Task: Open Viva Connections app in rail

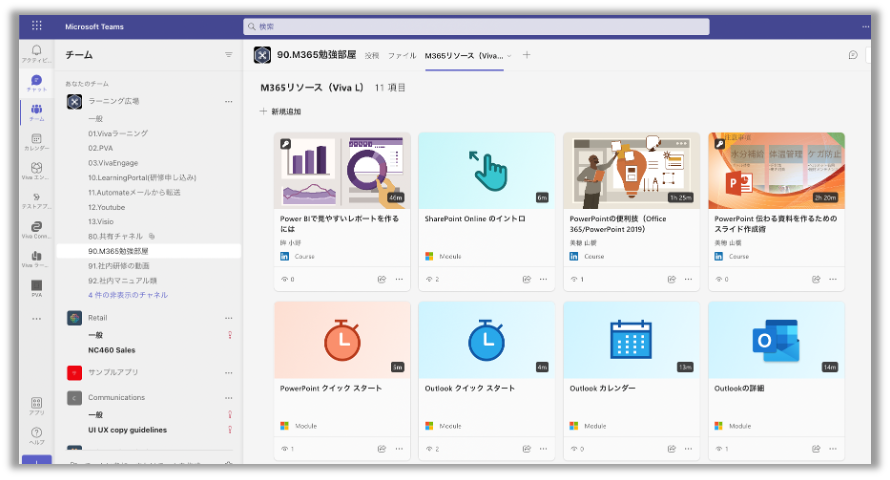Action: [36, 229]
